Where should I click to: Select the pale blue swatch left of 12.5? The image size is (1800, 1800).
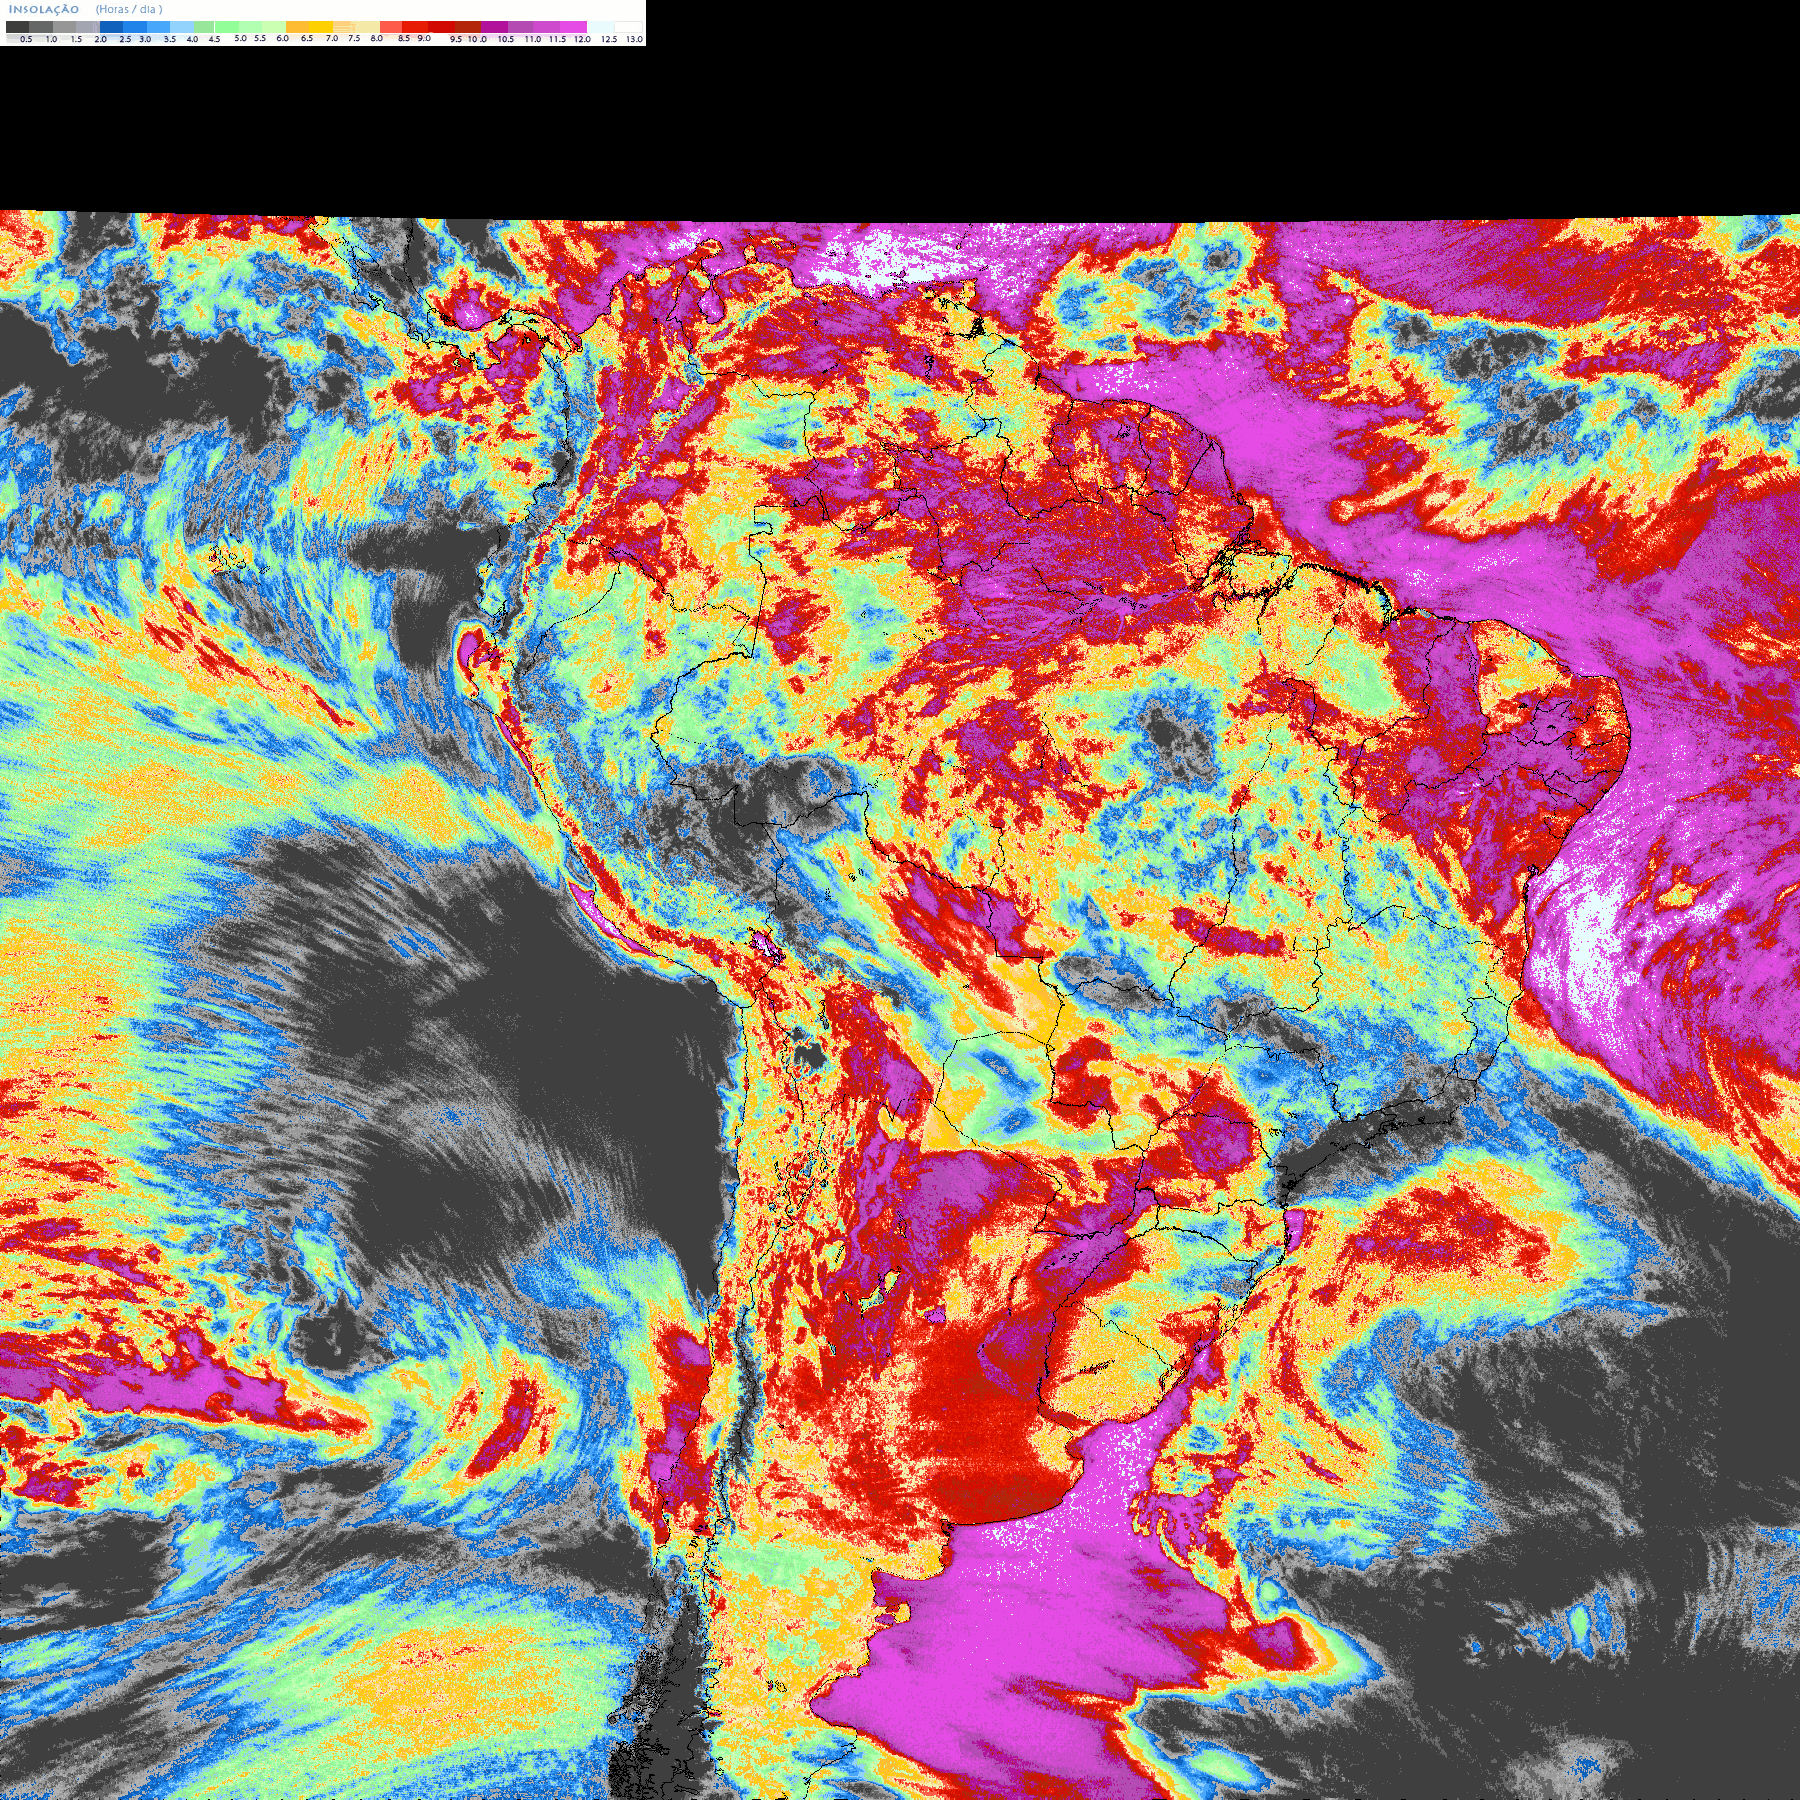pos(600,27)
